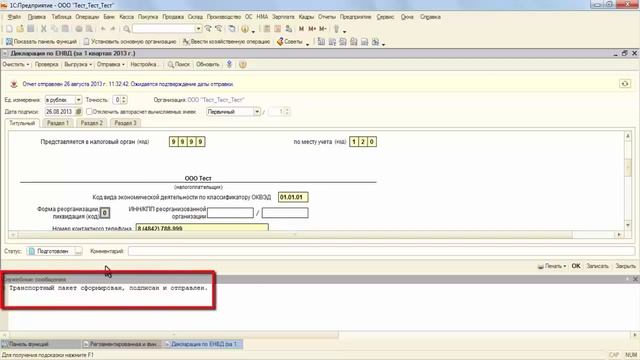Click Установить основную организацию button
The height and width of the screenshot is (360, 640).
tap(130, 42)
